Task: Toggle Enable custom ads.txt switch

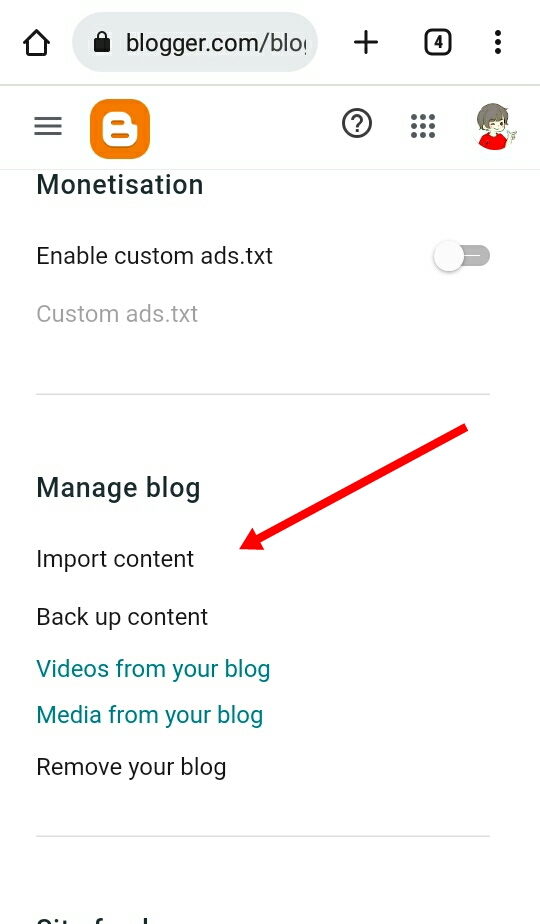Action: pyautogui.click(x=462, y=256)
